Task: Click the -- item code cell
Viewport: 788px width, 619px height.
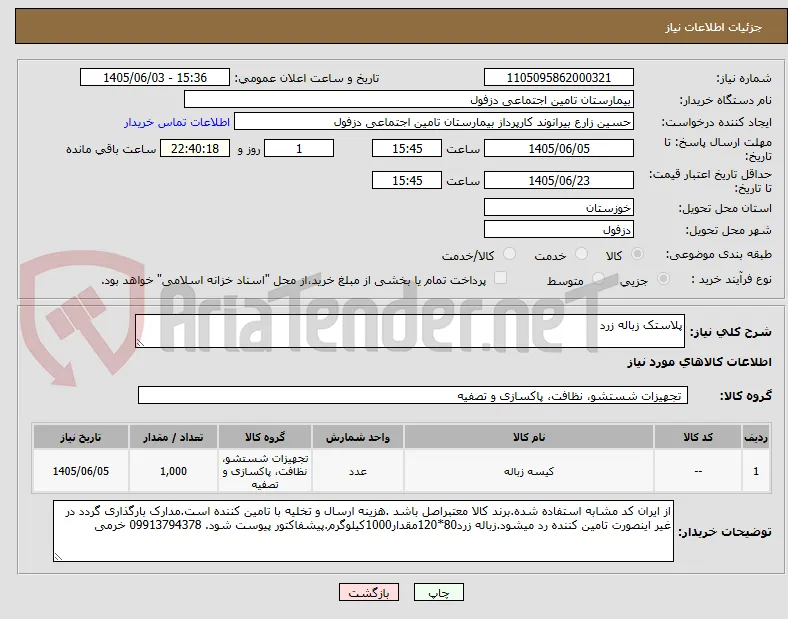Action: (x=698, y=471)
